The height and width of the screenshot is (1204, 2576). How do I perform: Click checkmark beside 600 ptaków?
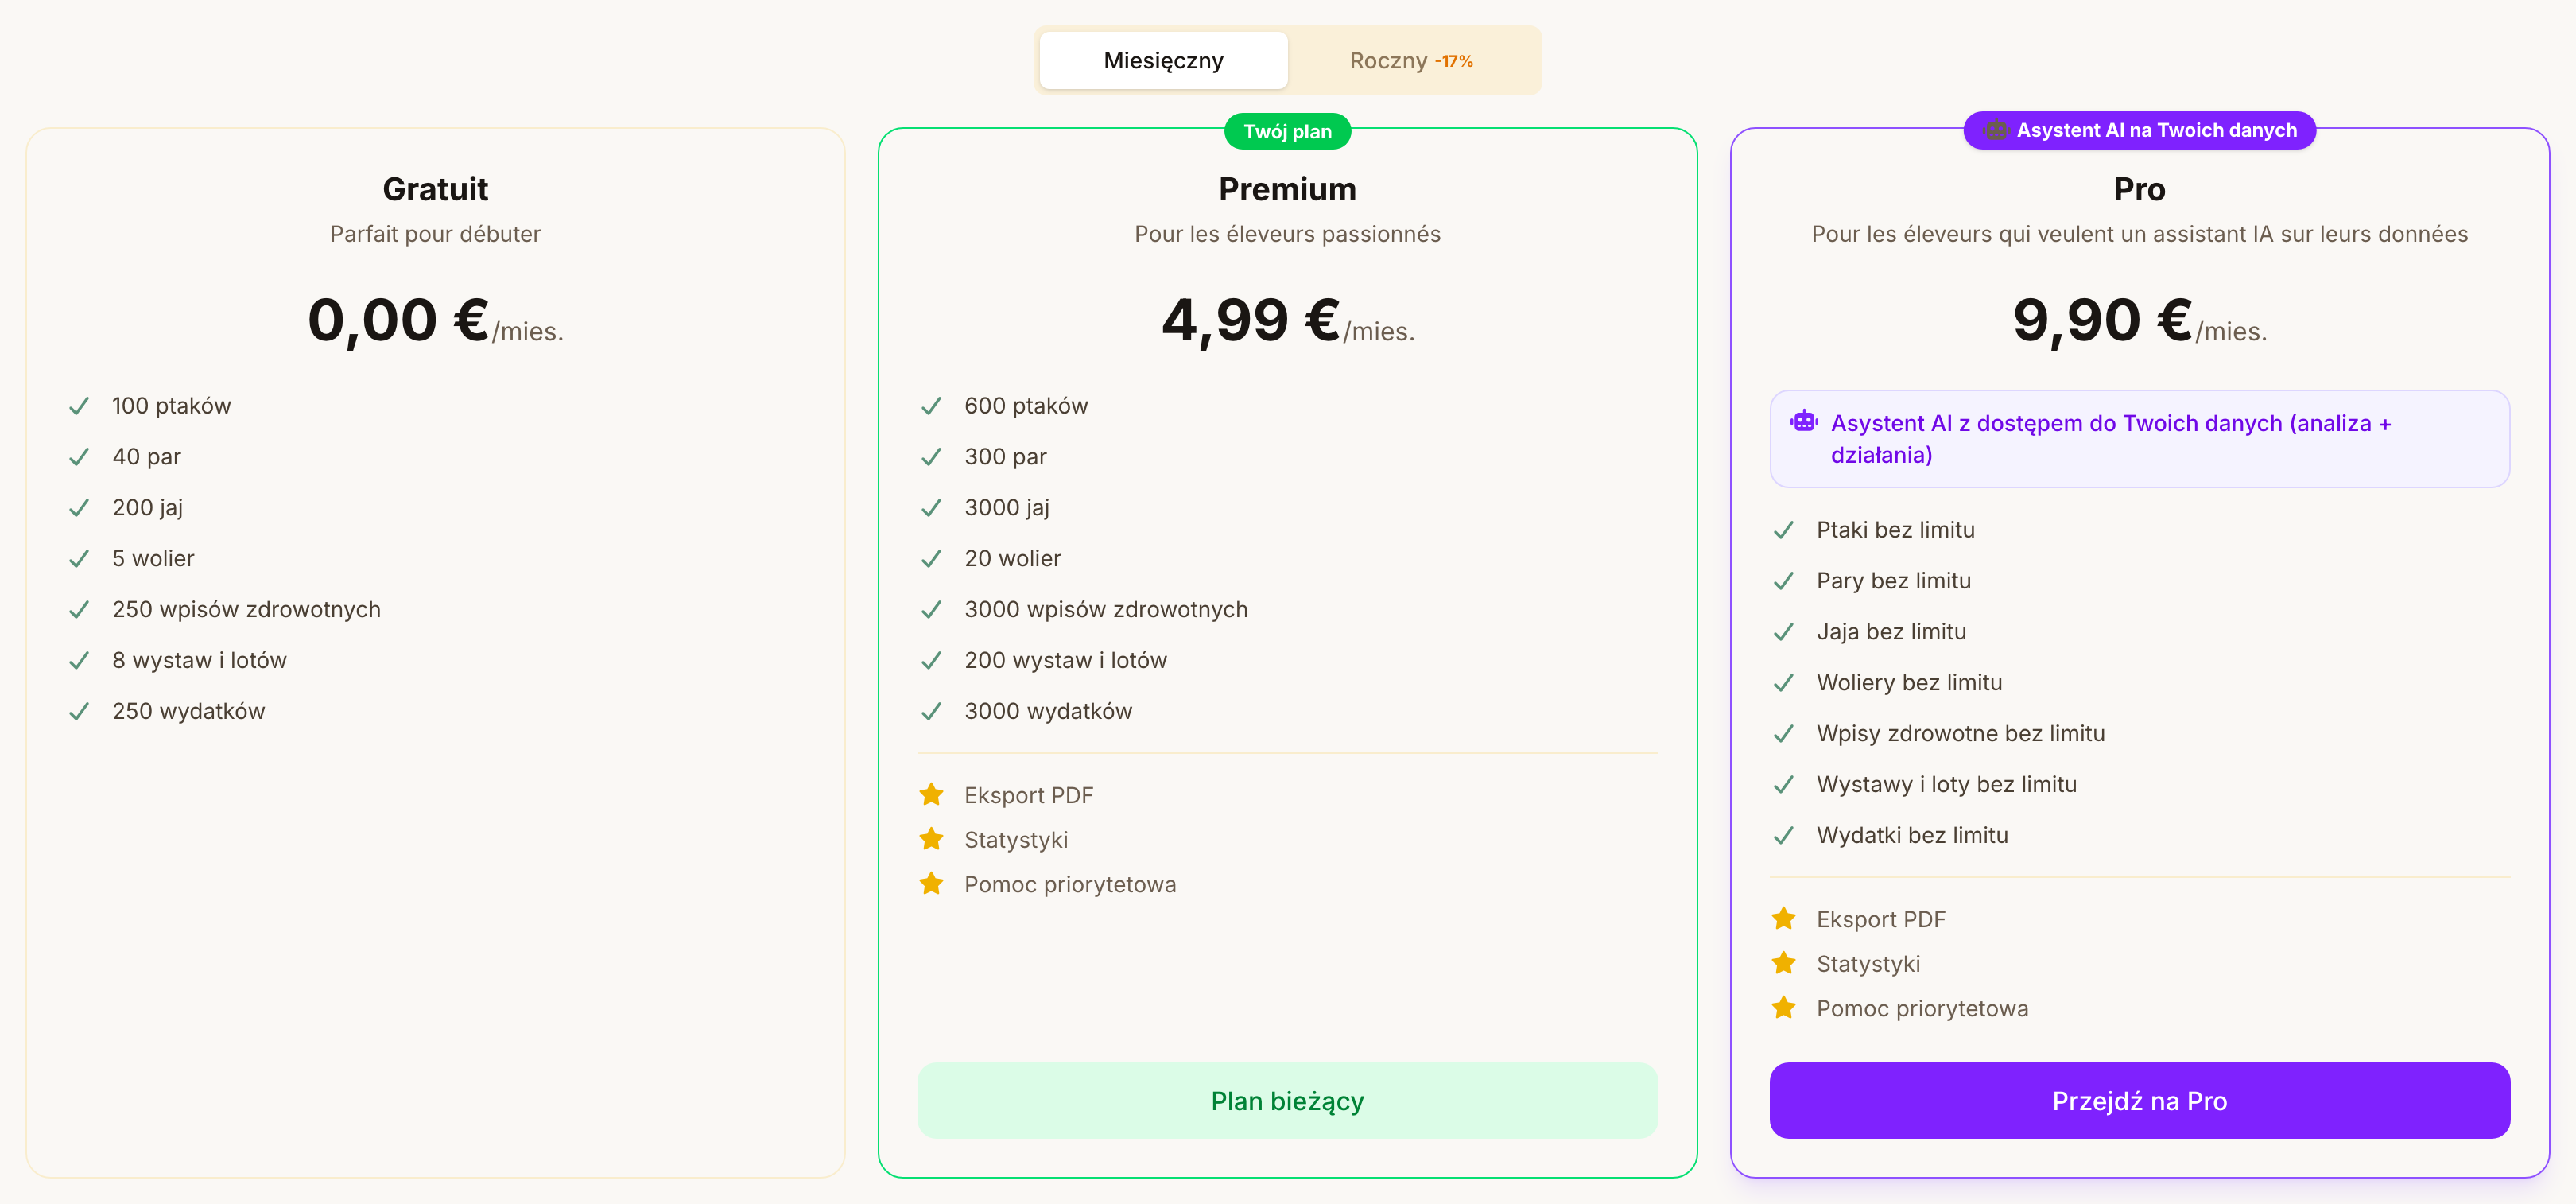click(931, 406)
